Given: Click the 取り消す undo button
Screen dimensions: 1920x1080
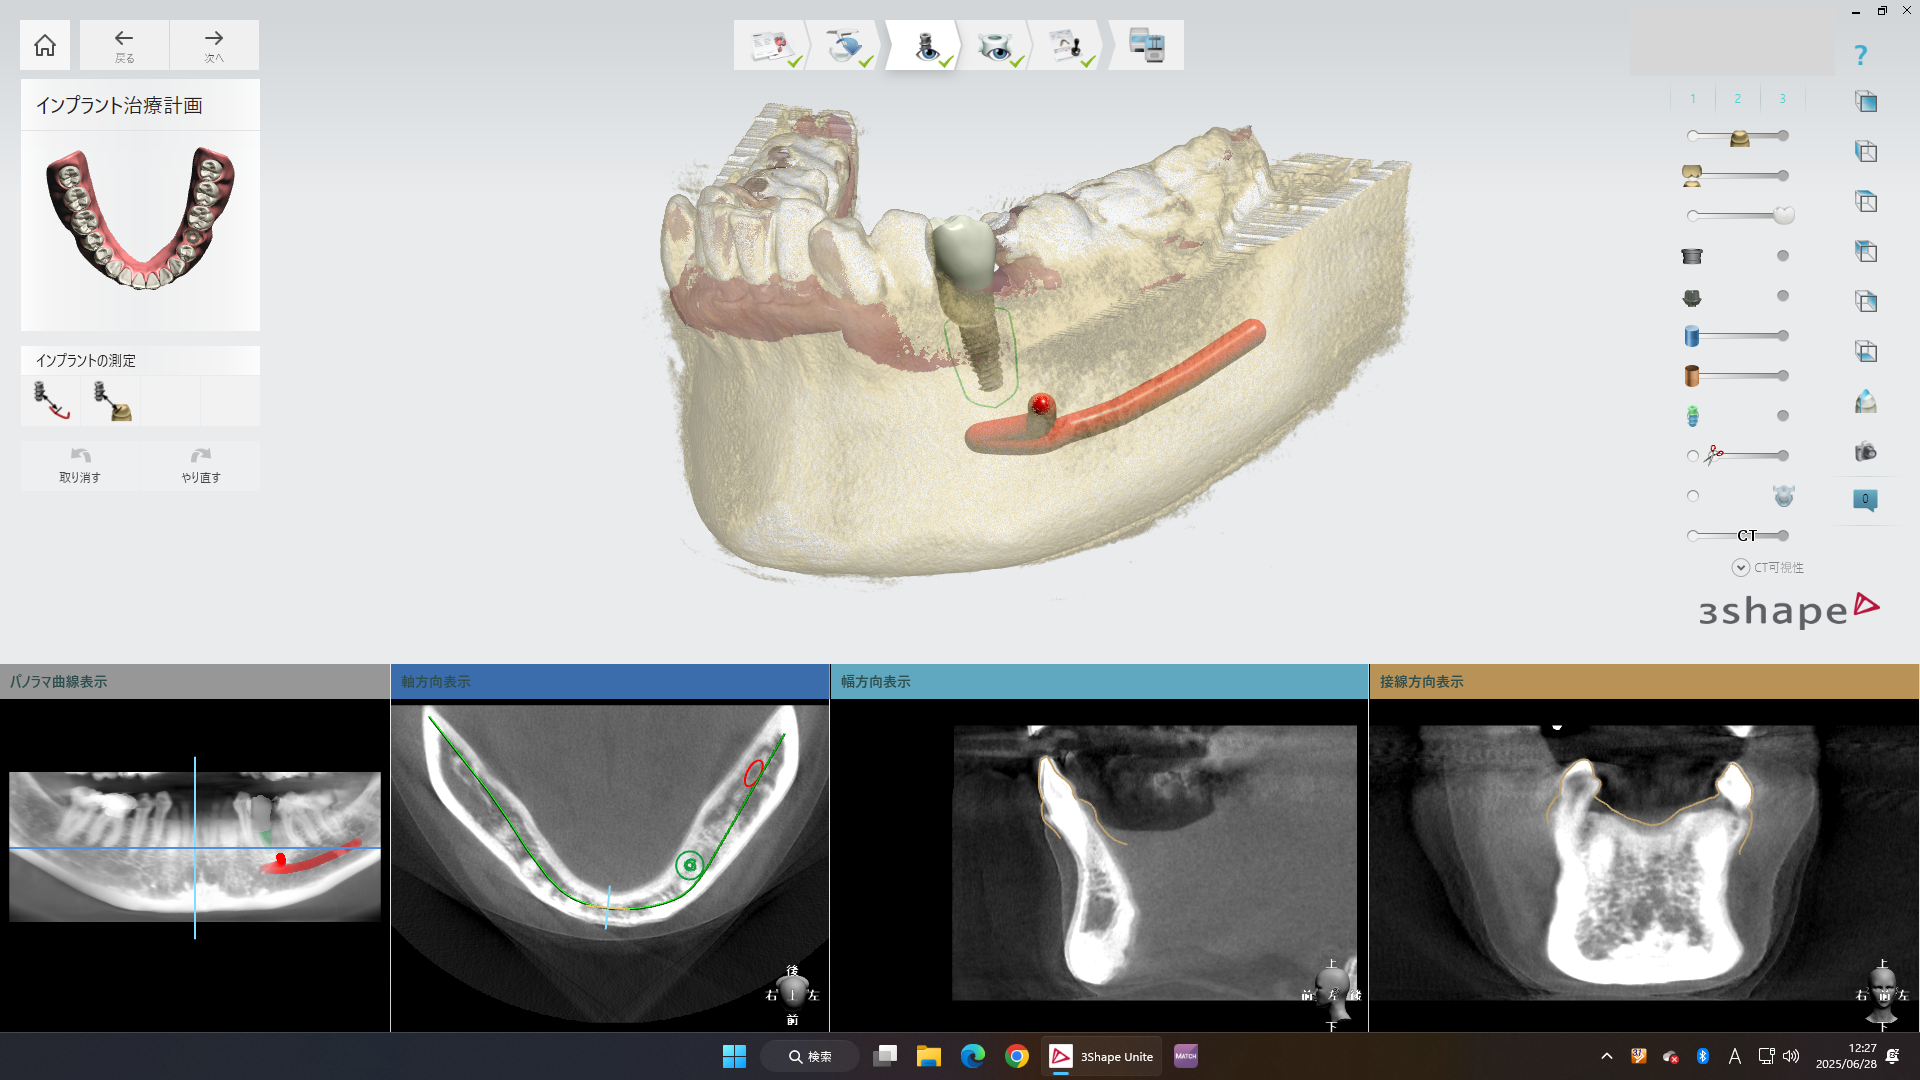Looking at the screenshot, I should point(80,465).
